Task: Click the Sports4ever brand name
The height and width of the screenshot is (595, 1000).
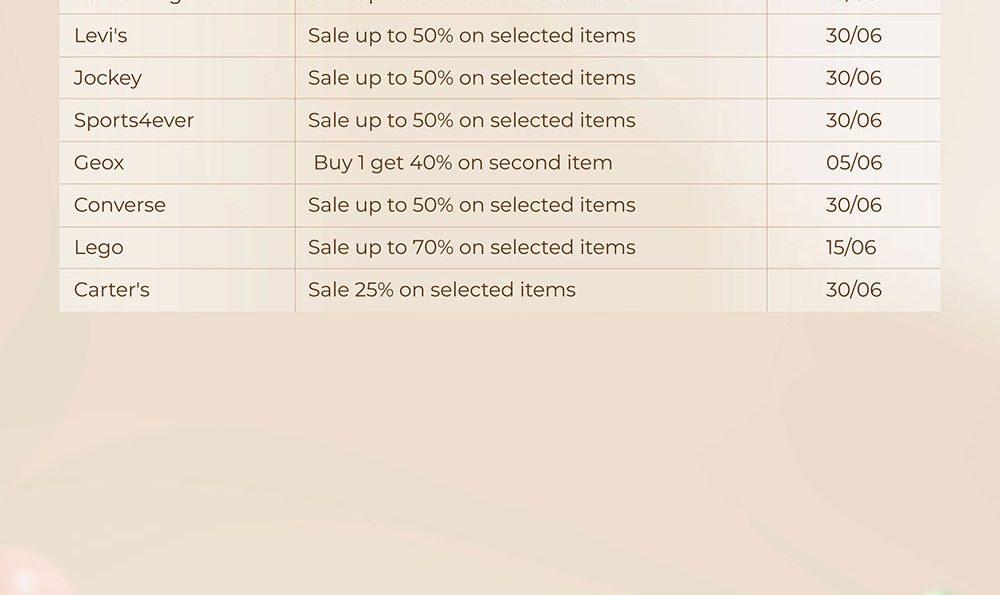Action: point(134,121)
